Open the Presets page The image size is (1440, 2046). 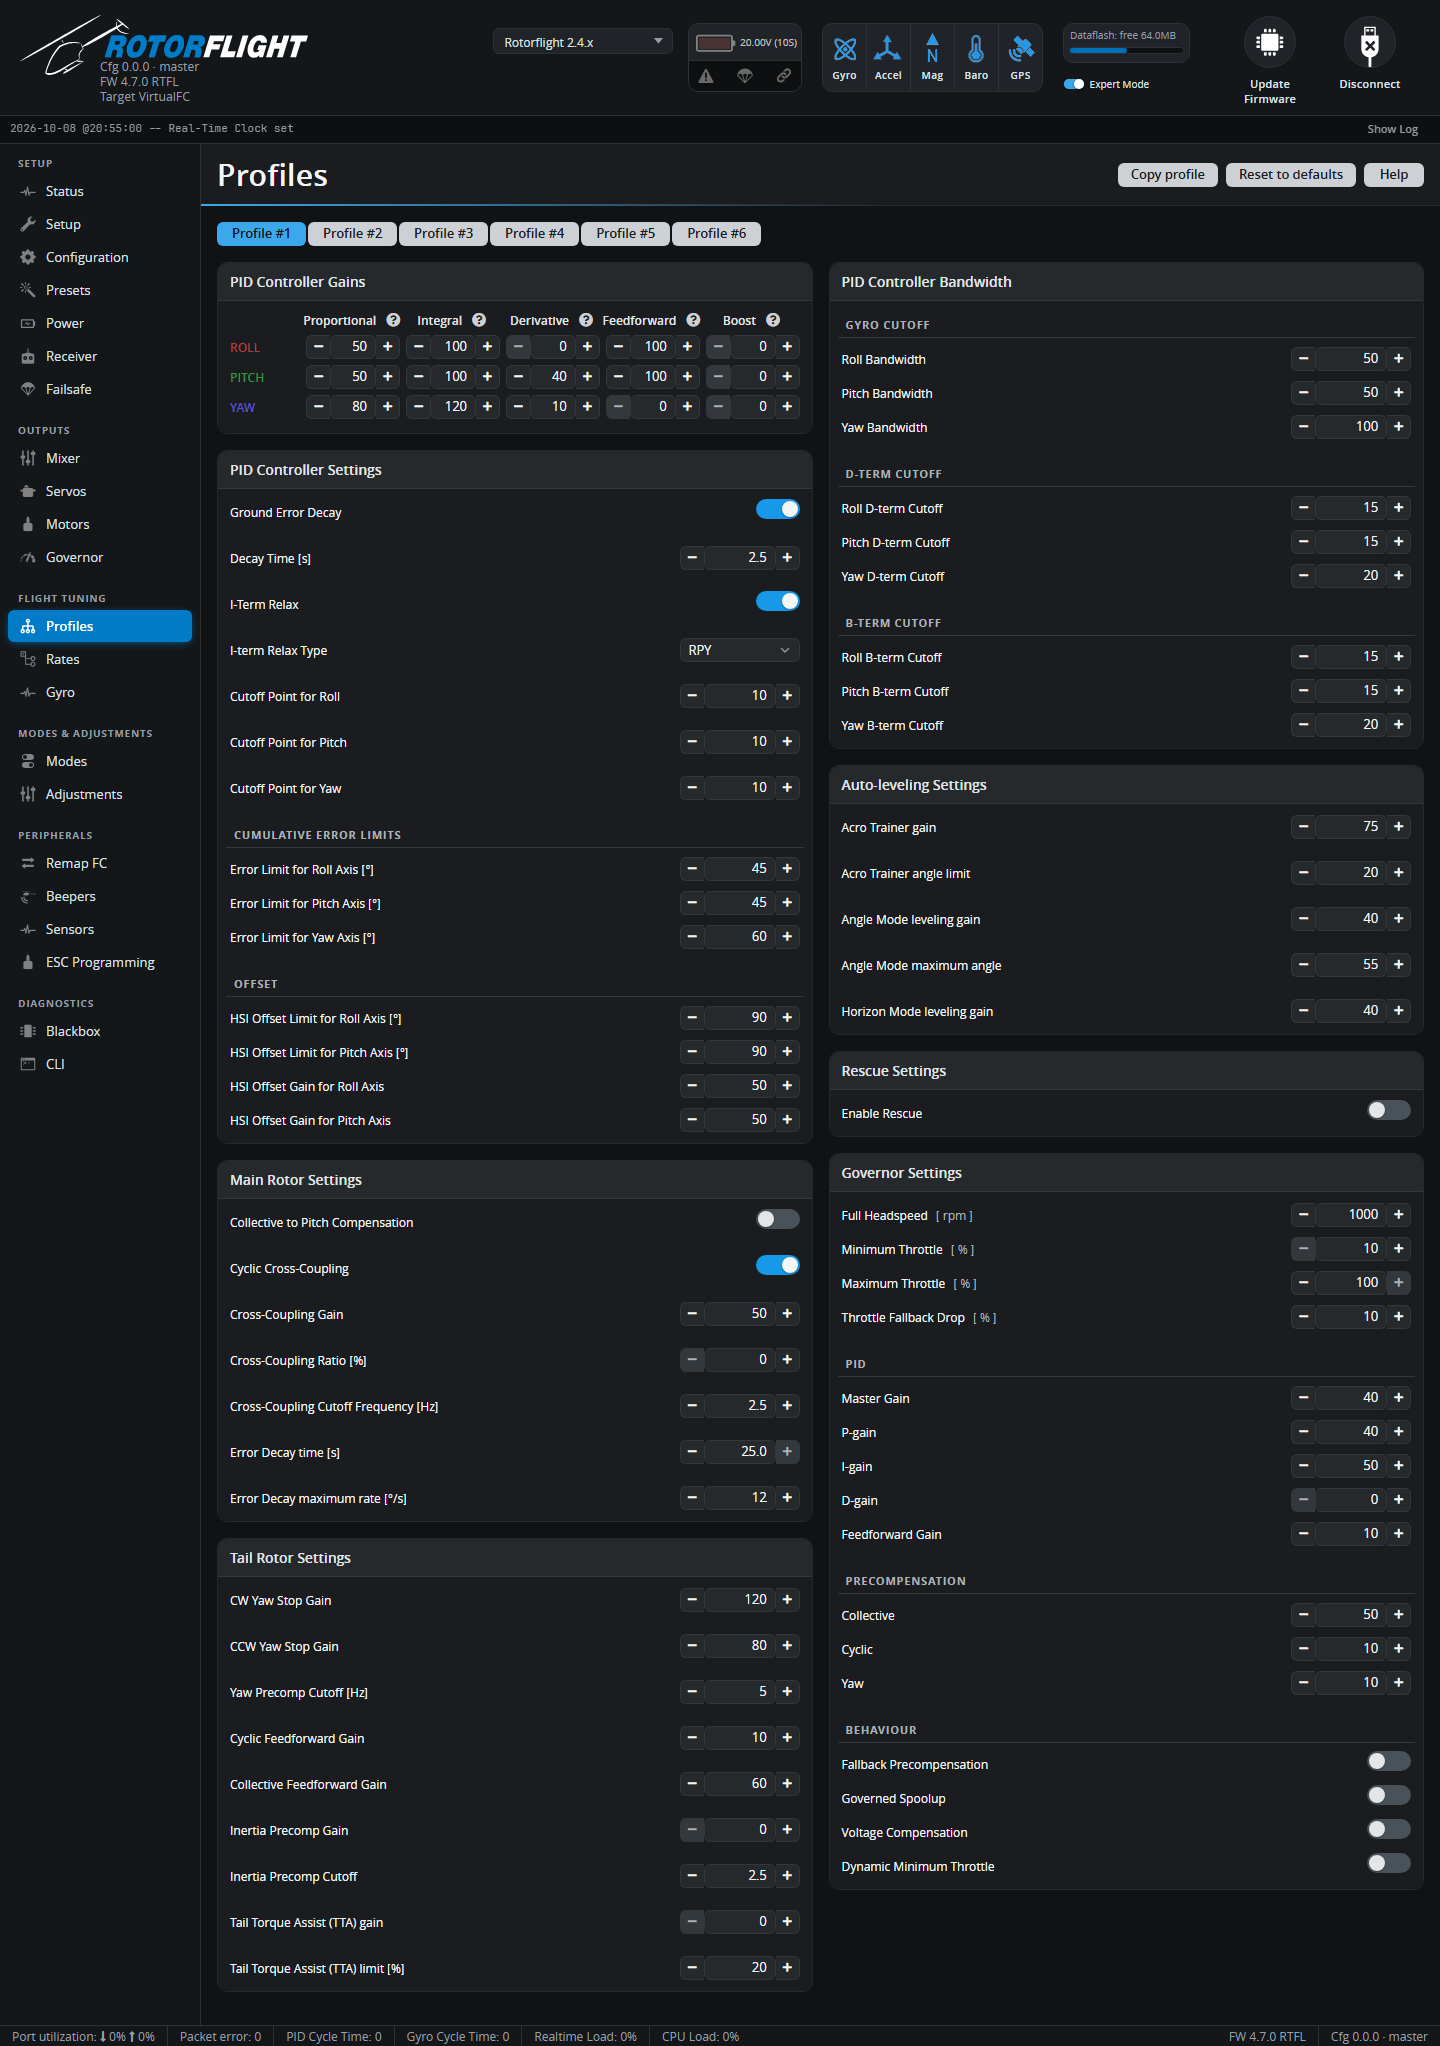coord(100,290)
